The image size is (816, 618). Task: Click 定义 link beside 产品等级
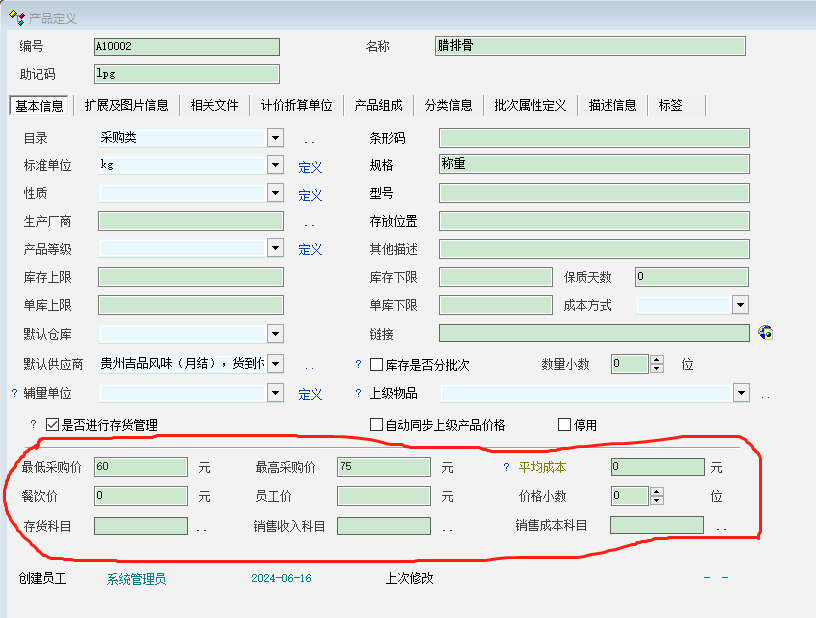tap(310, 250)
